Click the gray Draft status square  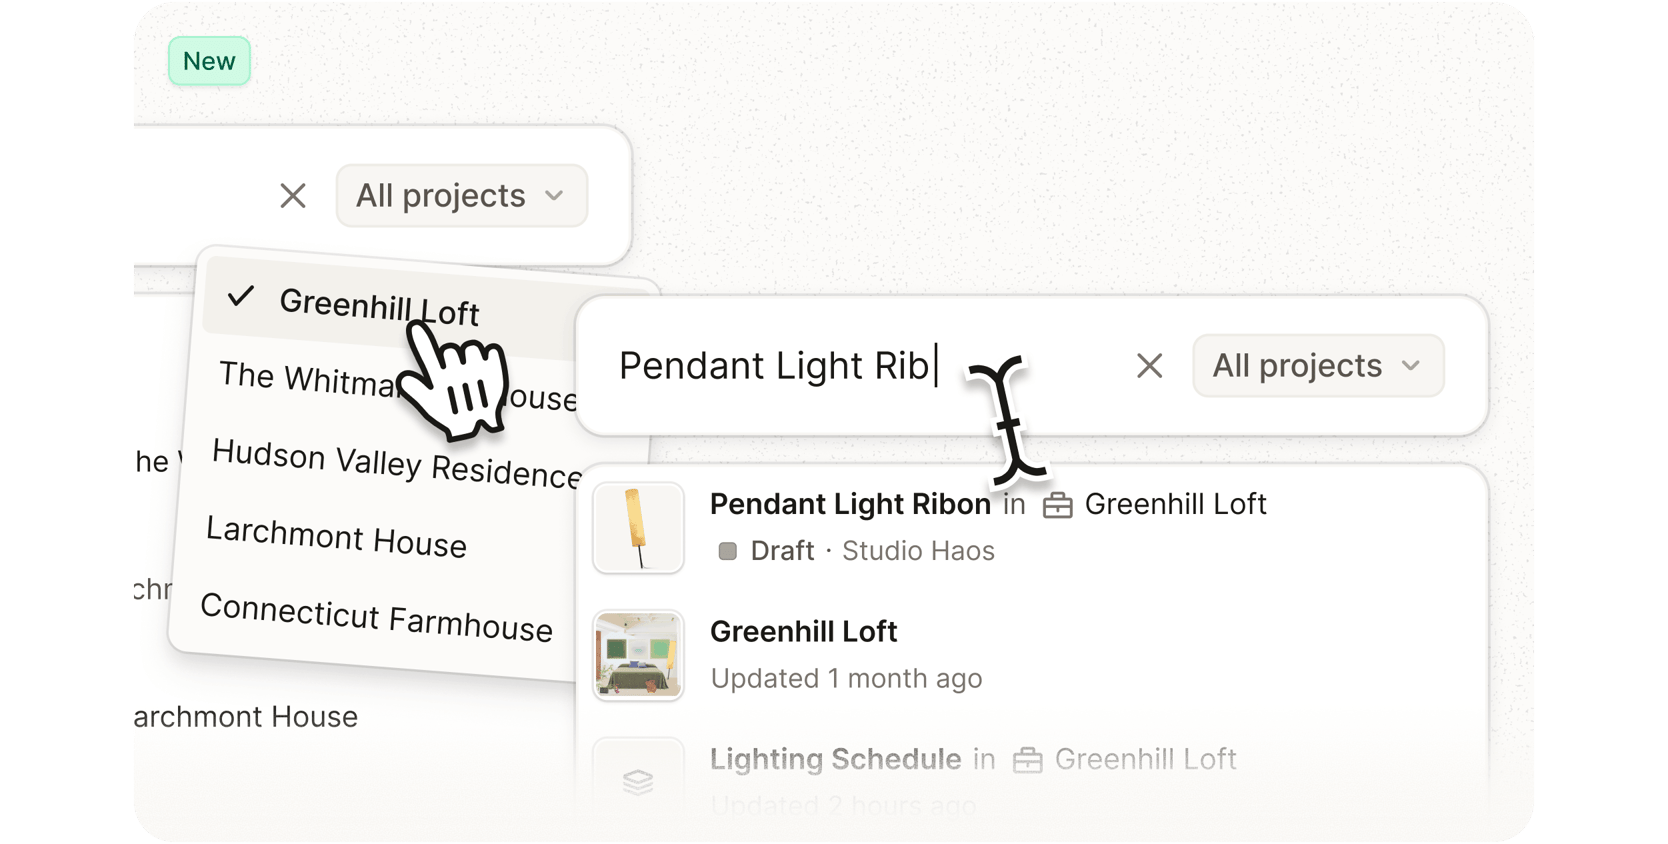click(728, 551)
